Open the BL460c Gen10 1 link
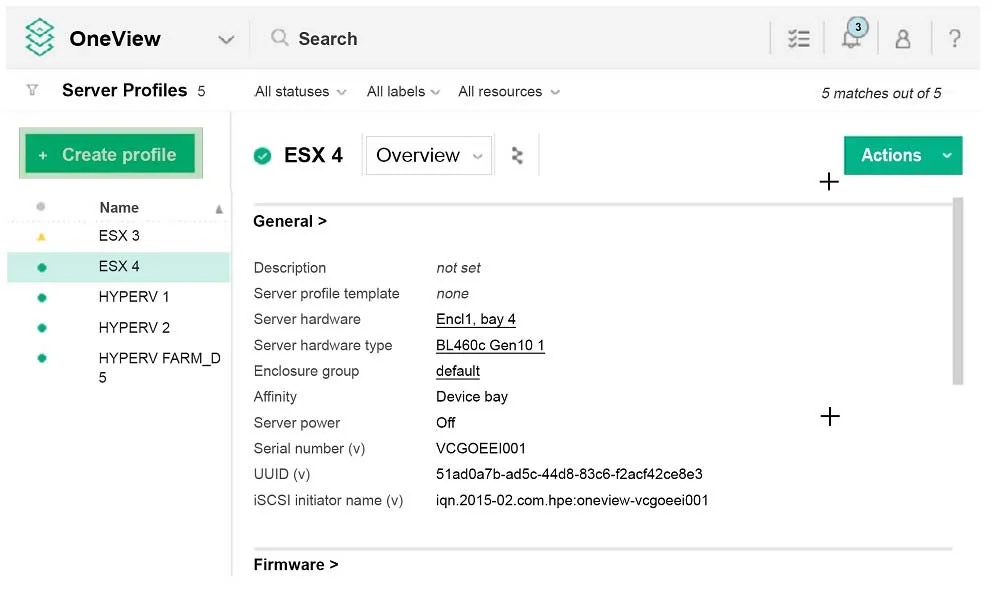This screenshot has height=591, width=1000. (490, 346)
